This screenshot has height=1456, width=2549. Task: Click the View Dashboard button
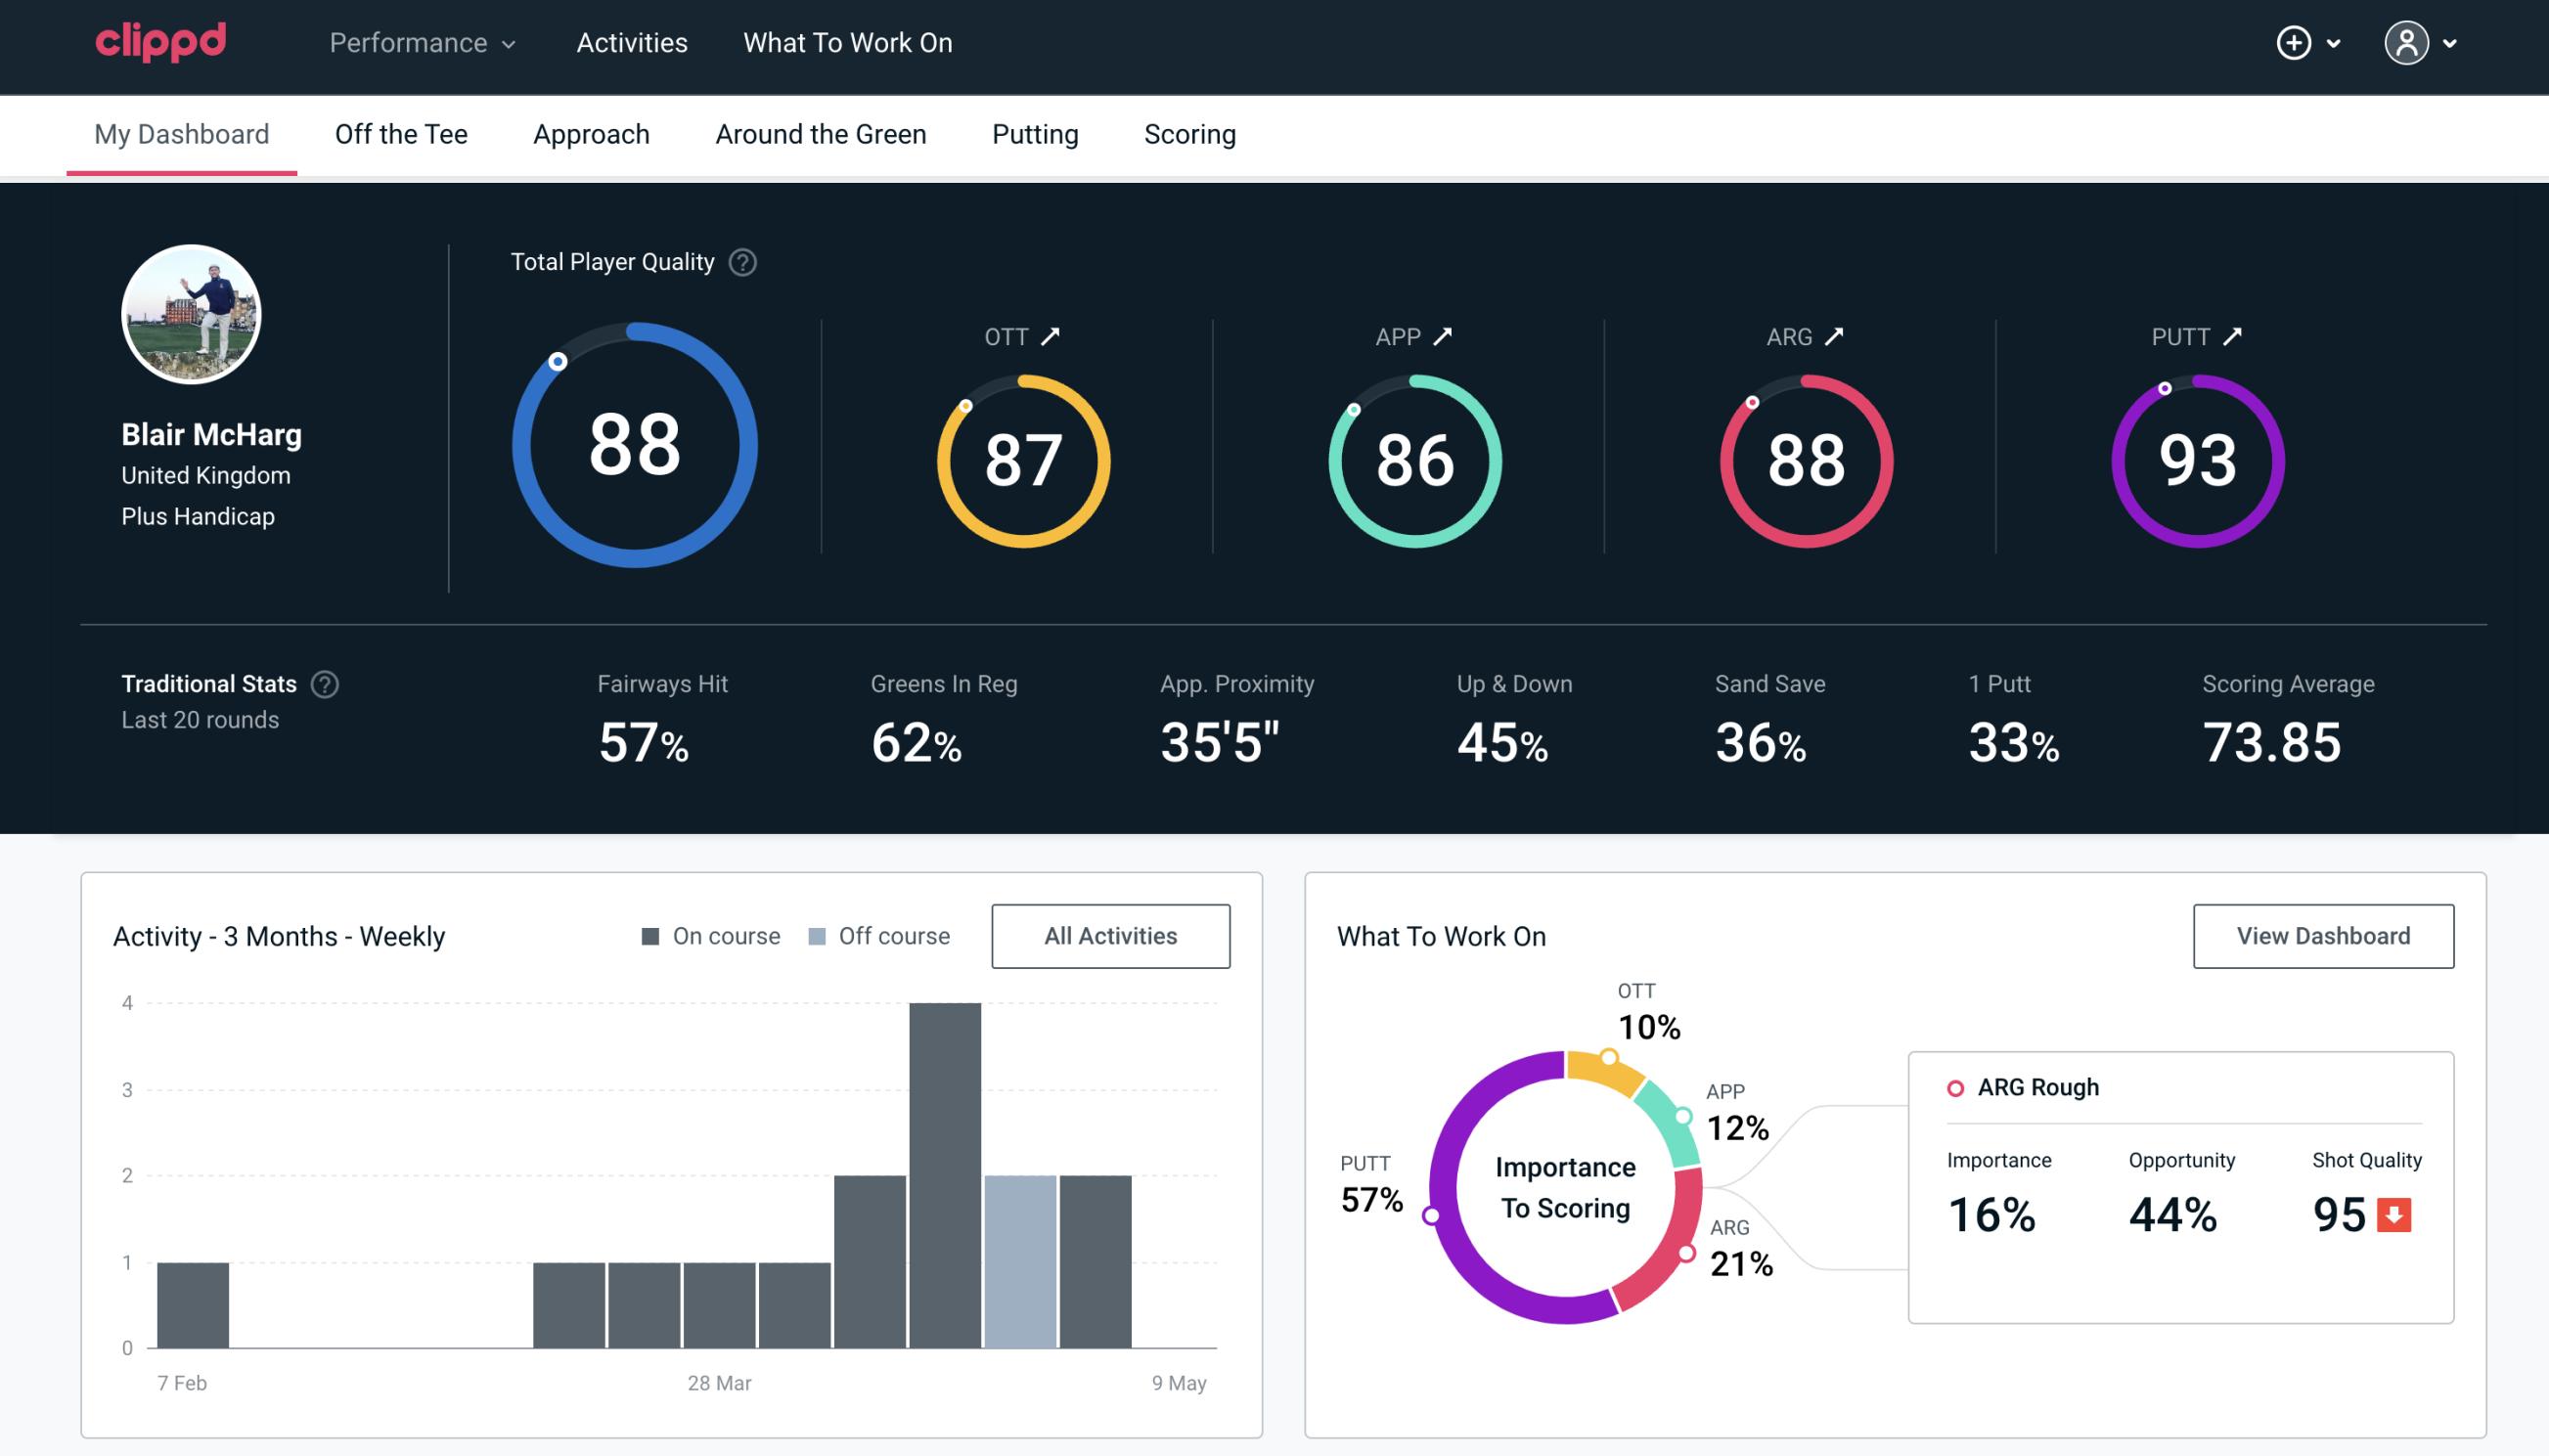click(x=2323, y=935)
